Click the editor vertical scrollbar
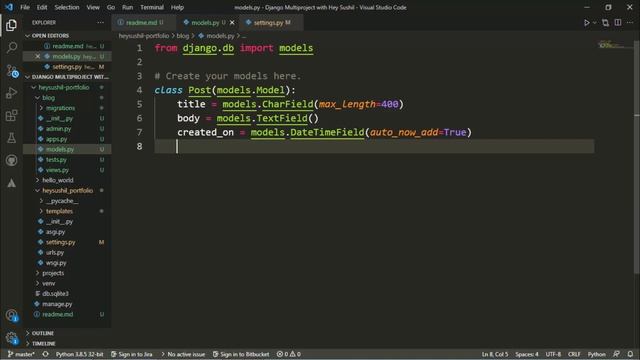This screenshot has width=640, height=360. [x=637, y=157]
